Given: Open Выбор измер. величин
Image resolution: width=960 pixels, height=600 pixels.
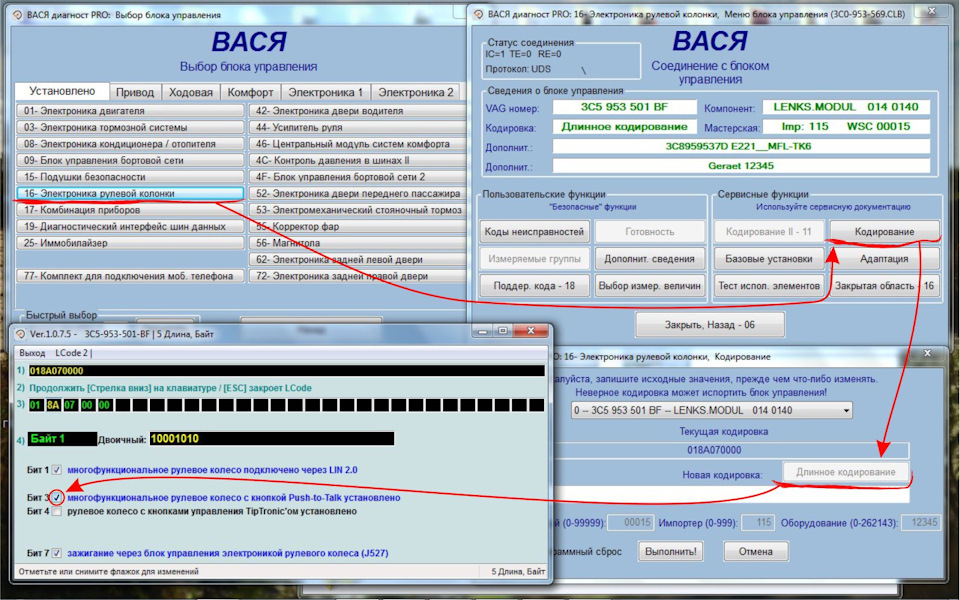Looking at the screenshot, I should coord(650,286).
